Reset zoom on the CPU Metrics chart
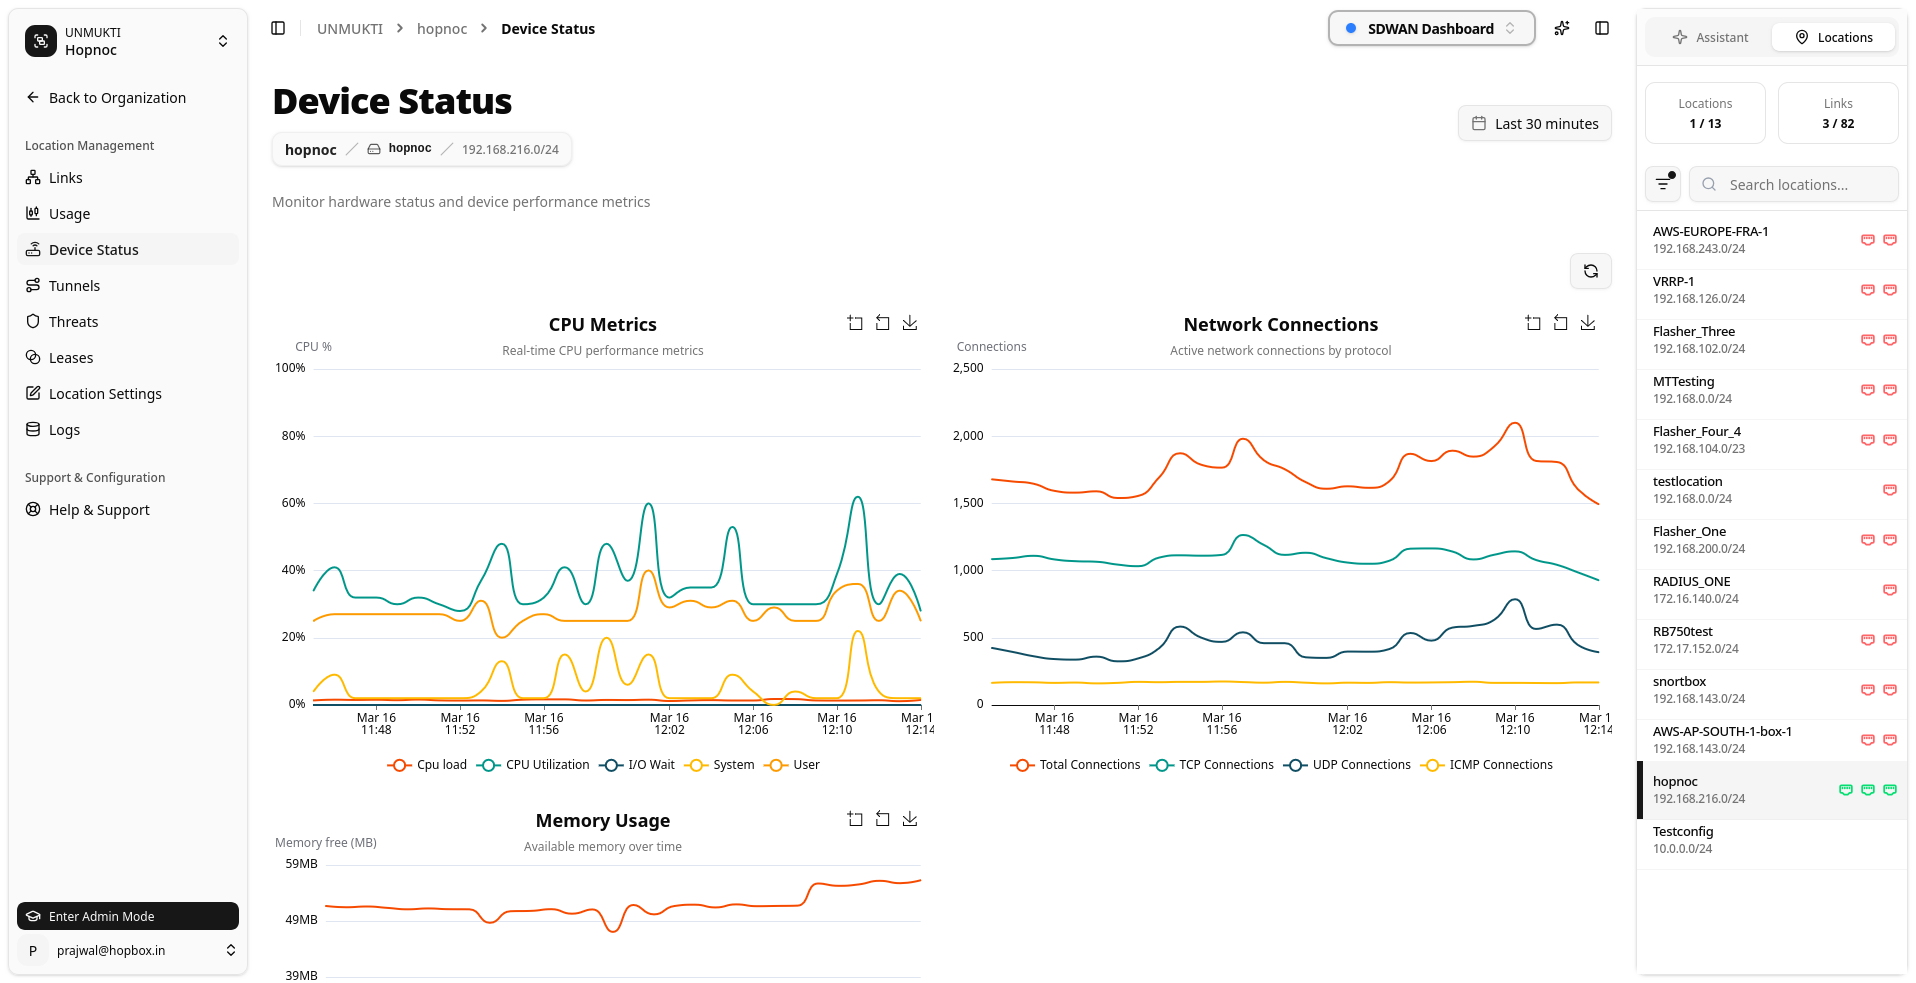This screenshot has height=983, width=1916. [x=883, y=322]
